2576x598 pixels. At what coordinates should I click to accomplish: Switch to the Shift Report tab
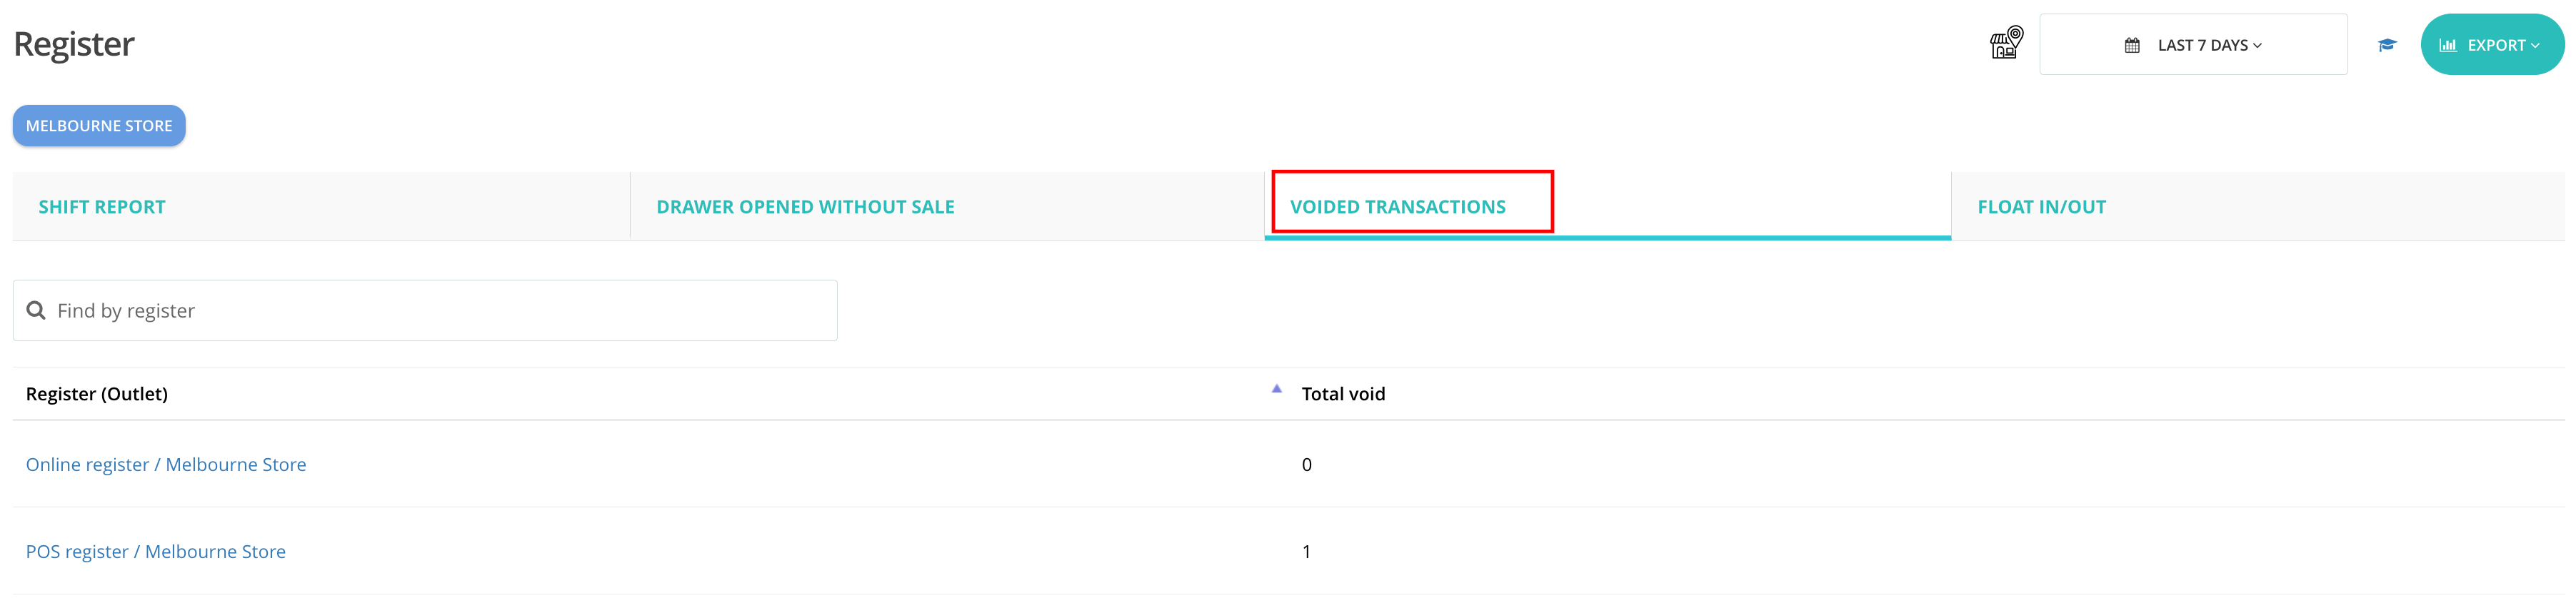[102, 207]
